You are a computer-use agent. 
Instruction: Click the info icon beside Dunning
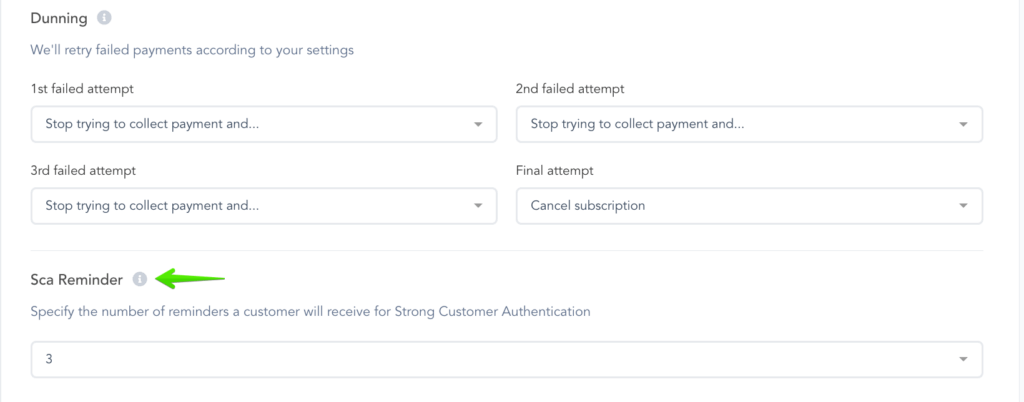pos(105,18)
